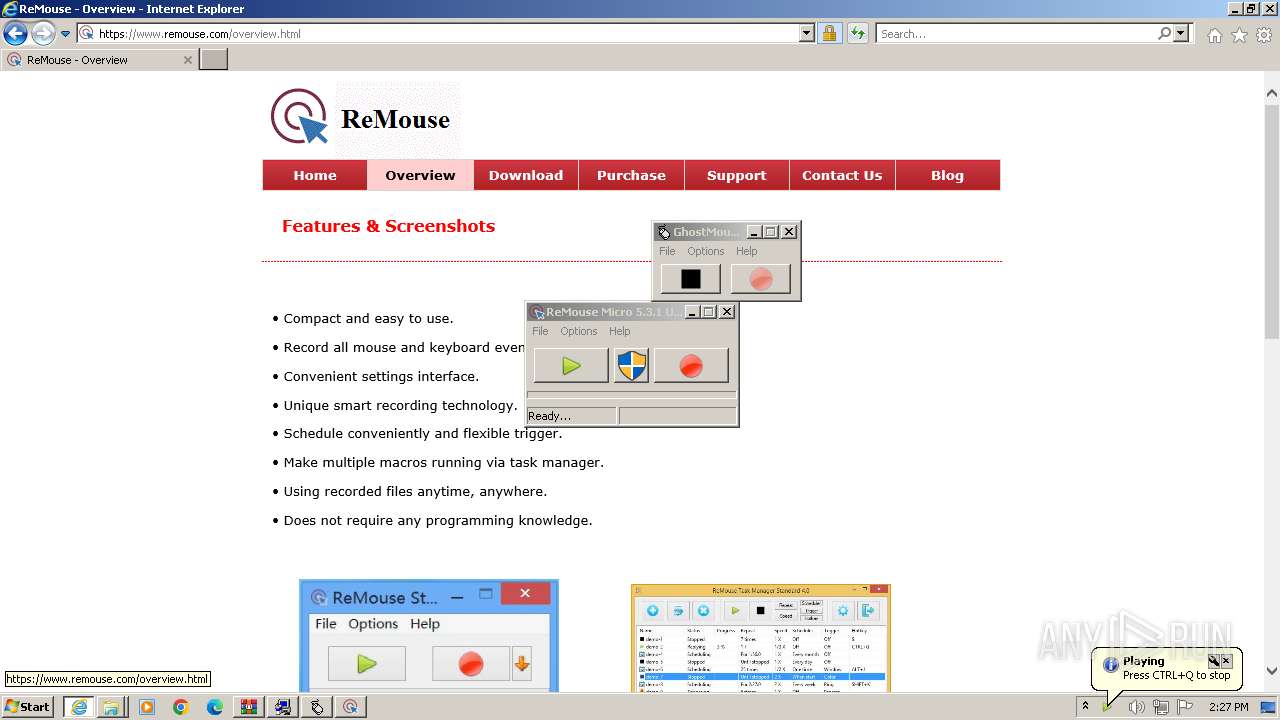Image resolution: width=1280 pixels, height=720 pixels.
Task: Open the Contact Us page tab
Action: click(x=842, y=175)
